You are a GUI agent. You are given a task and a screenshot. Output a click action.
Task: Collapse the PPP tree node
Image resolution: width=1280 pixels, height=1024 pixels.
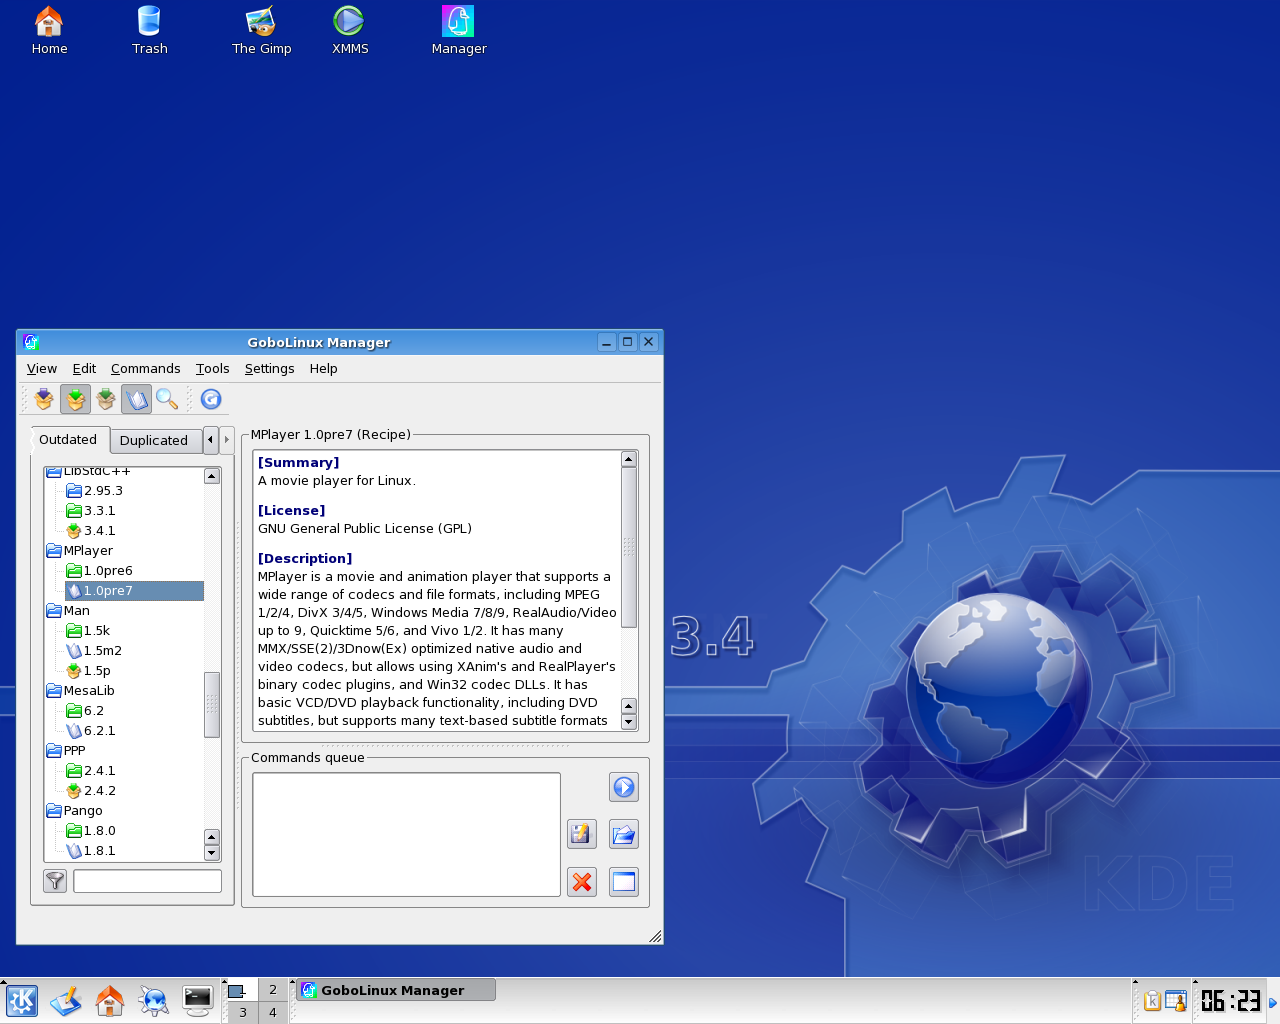tap(66, 751)
